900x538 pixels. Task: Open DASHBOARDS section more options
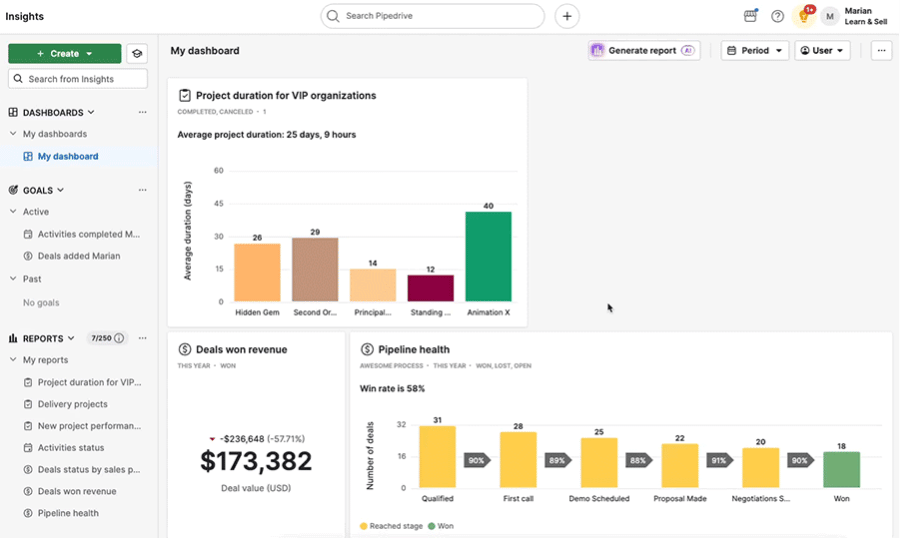[x=142, y=112]
